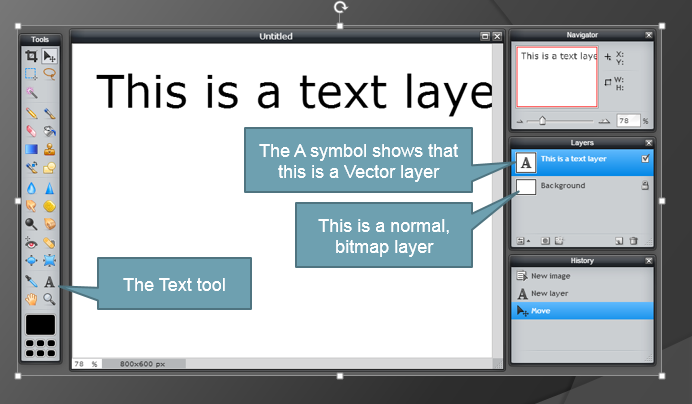Select the Hand tool
This screenshot has height=404, width=692.
pos(32,299)
